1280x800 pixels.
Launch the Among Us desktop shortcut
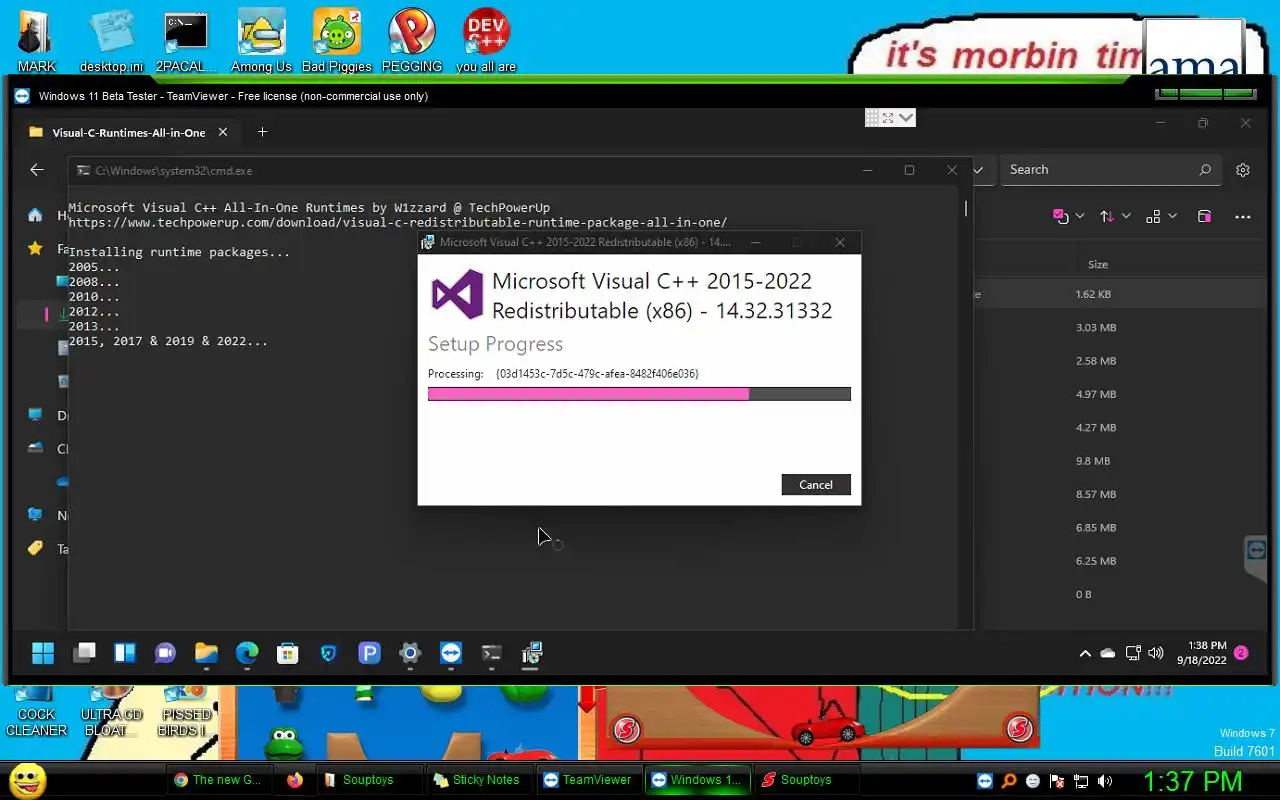[x=261, y=41]
